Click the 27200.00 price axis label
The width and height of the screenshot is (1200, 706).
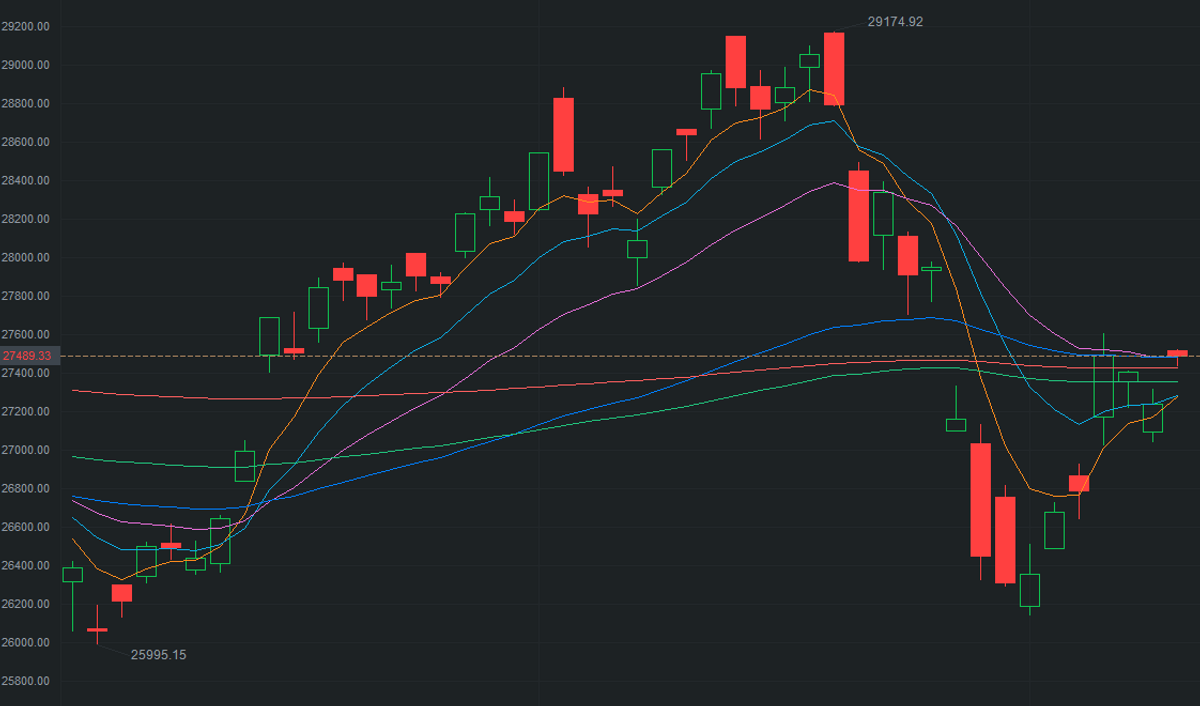(26, 412)
